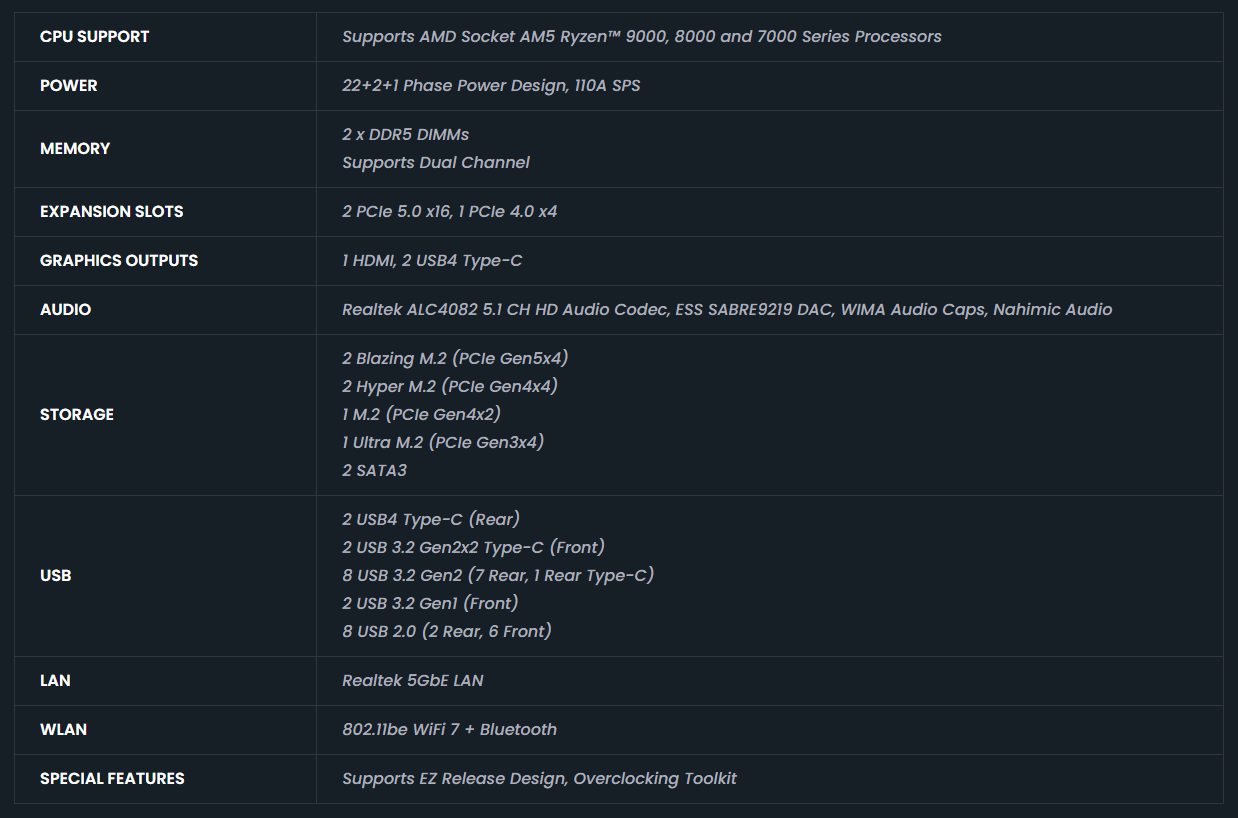
Task: Select the Supports Dual Channel text
Action: pos(435,163)
